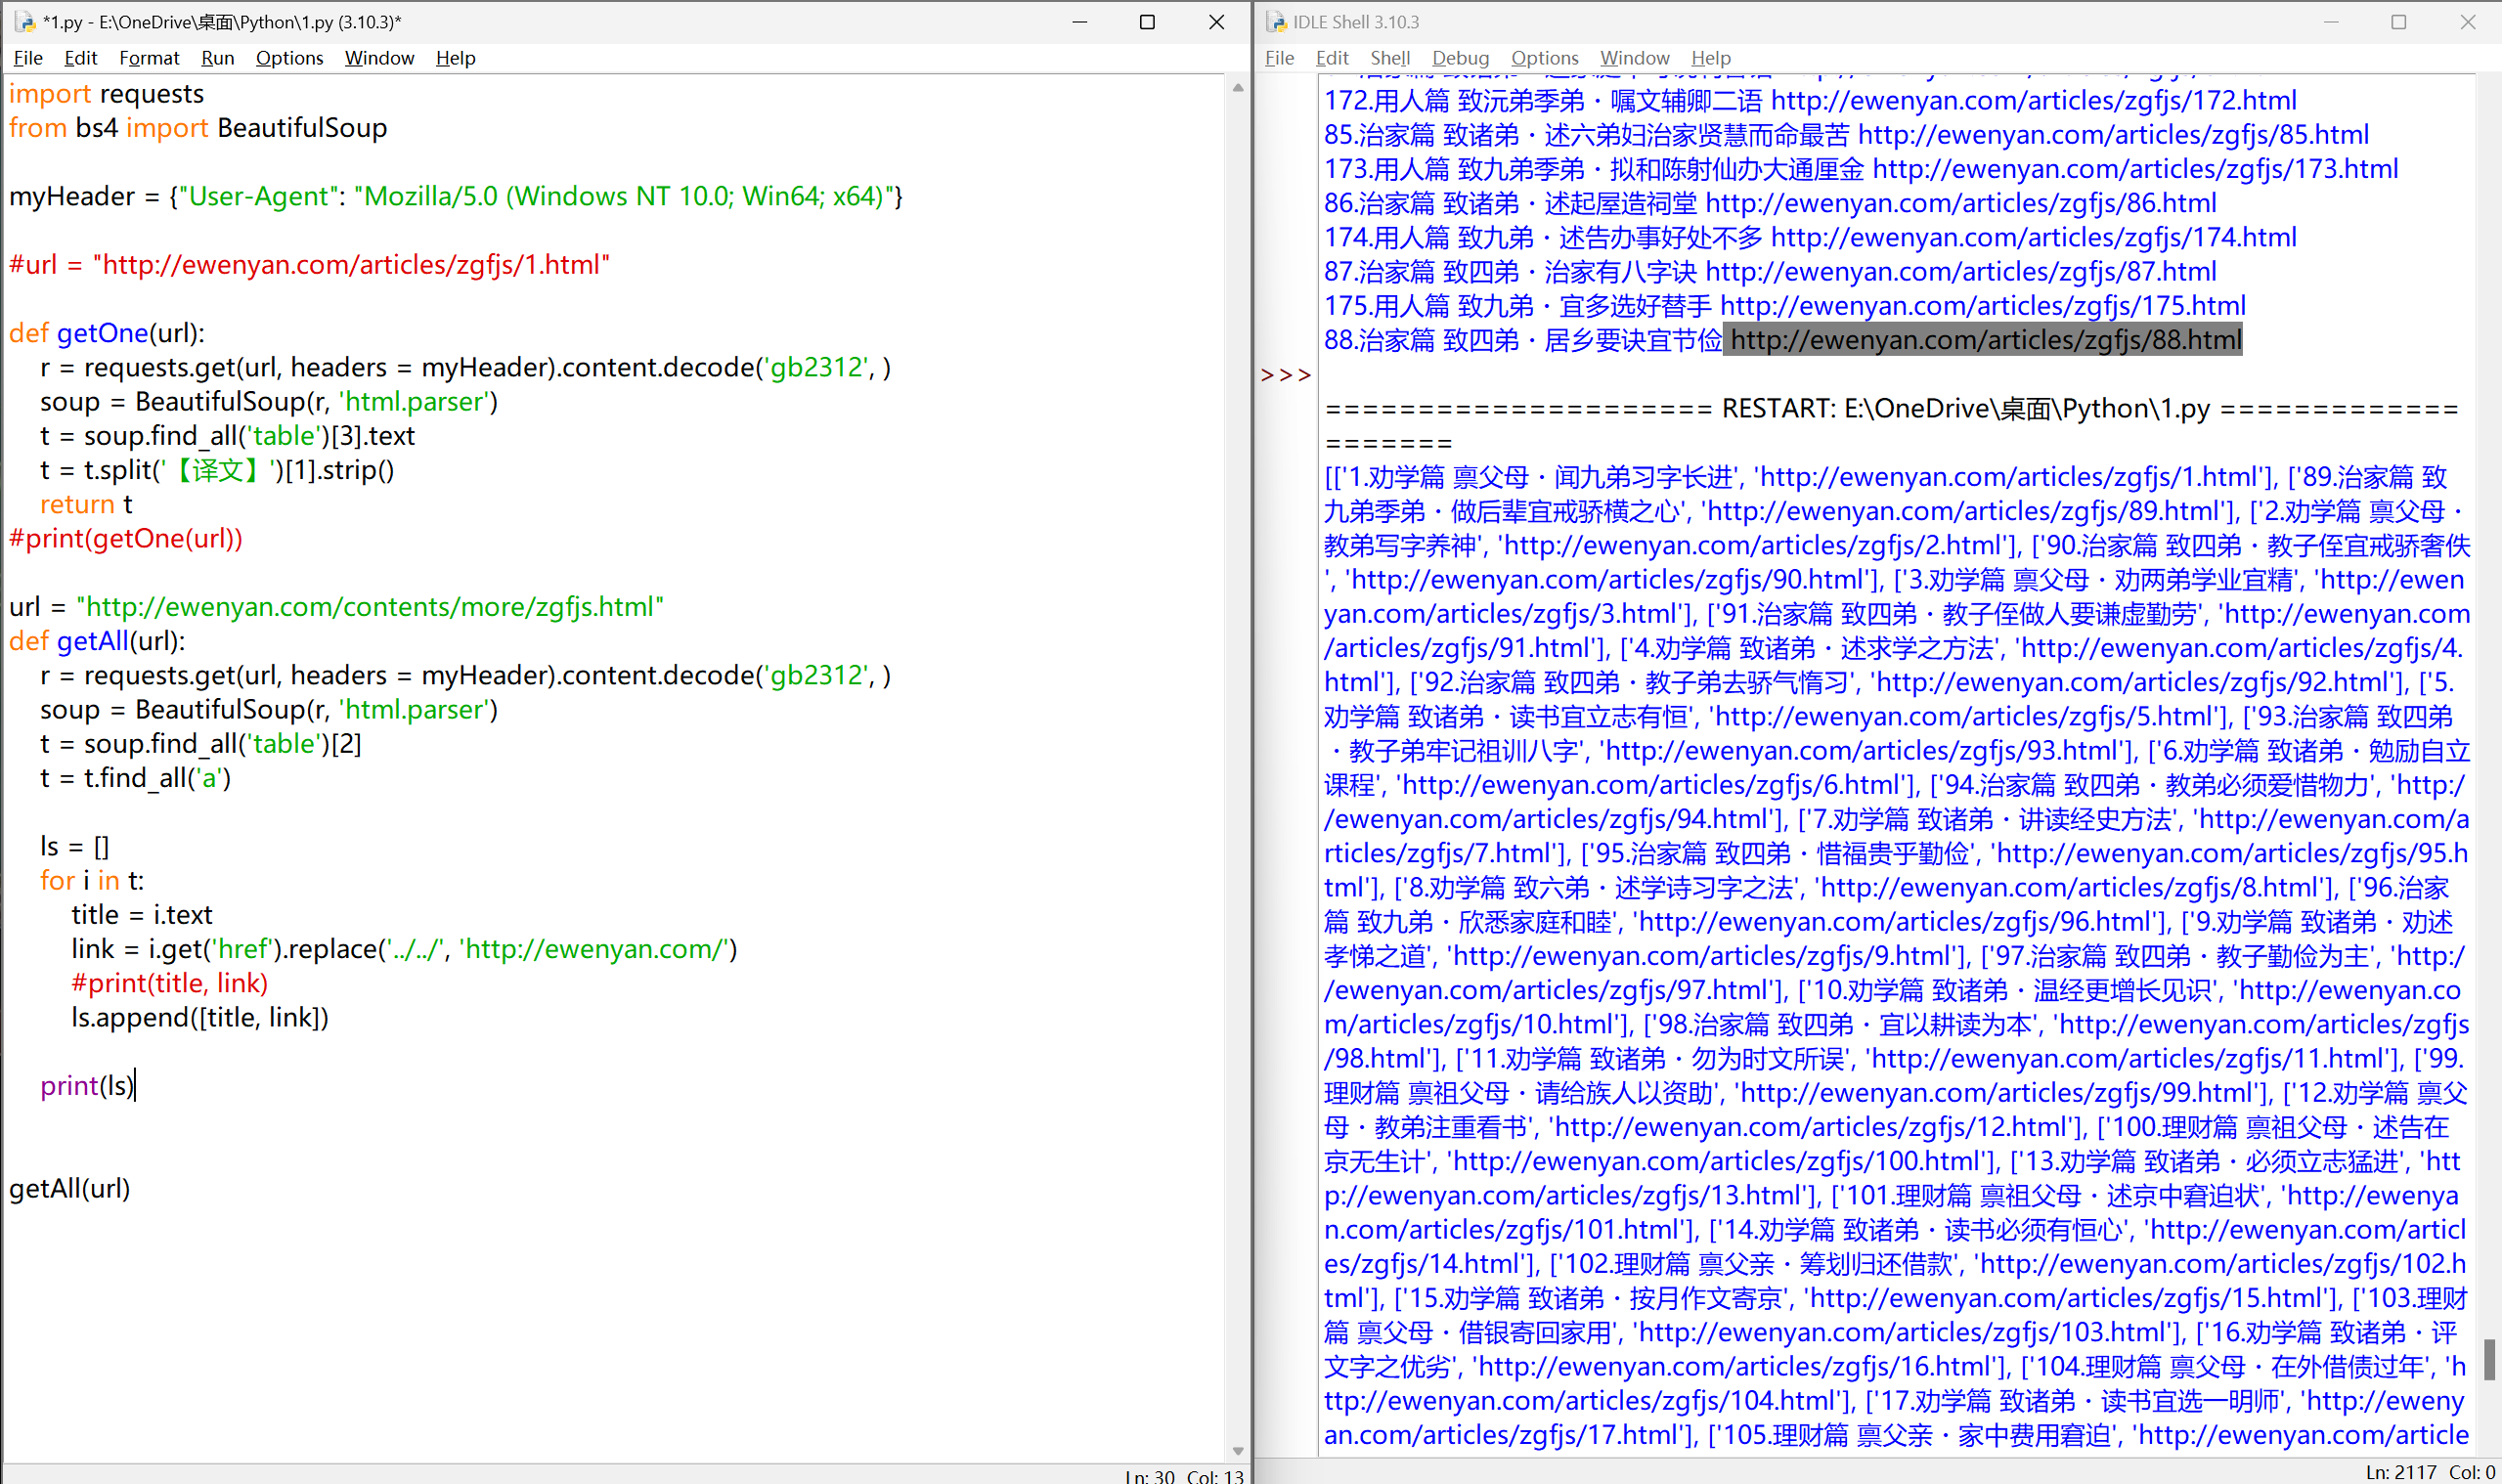Click the Python icon in 1.py title bar
The height and width of the screenshot is (1484, 2502).
coord(24,21)
